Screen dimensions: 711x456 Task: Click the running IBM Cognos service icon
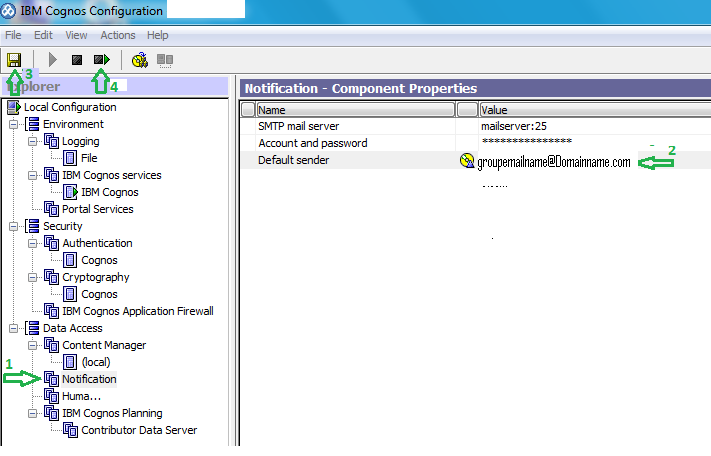(x=71, y=192)
